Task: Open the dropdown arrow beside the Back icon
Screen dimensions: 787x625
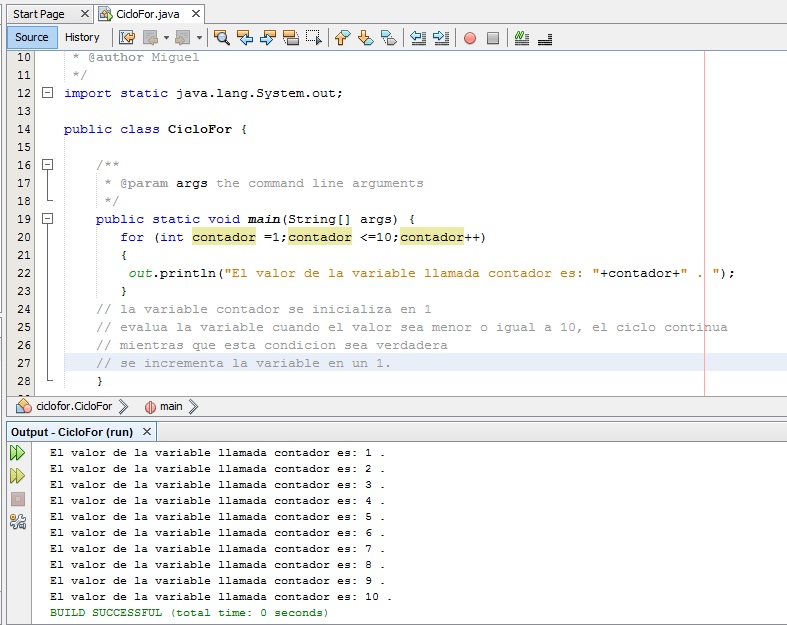Action: coord(167,38)
